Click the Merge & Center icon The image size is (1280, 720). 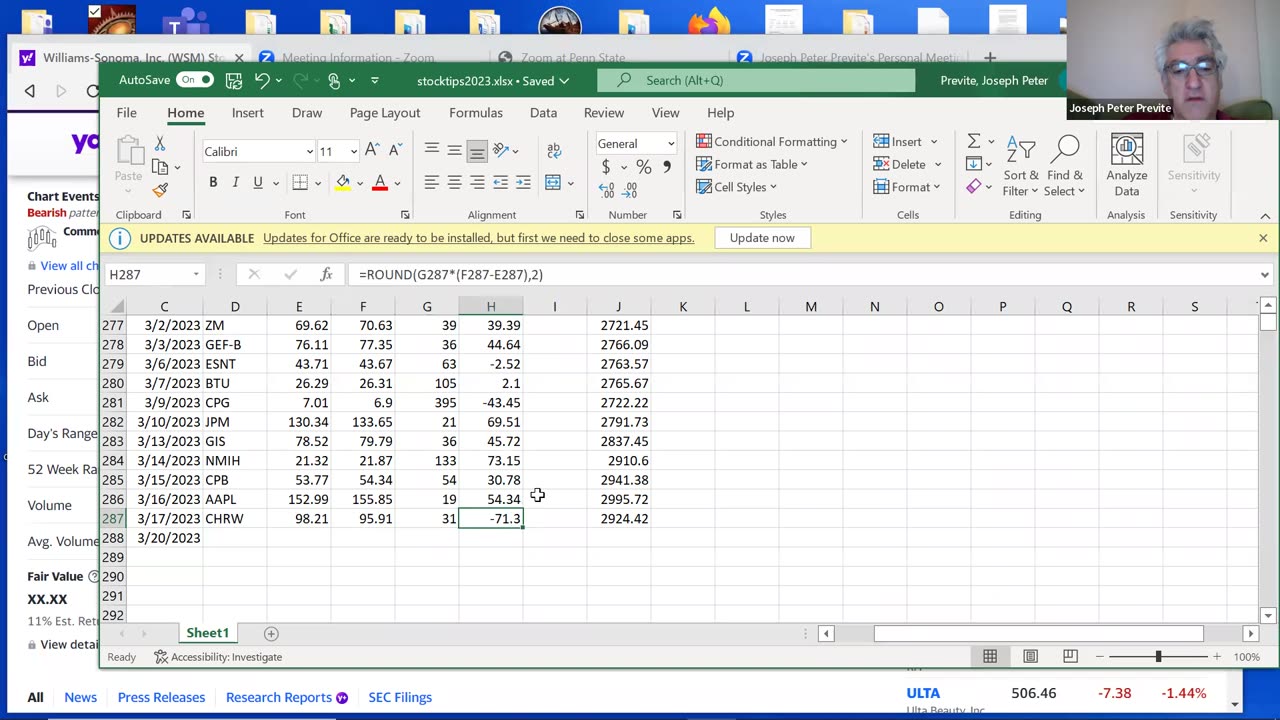(553, 182)
